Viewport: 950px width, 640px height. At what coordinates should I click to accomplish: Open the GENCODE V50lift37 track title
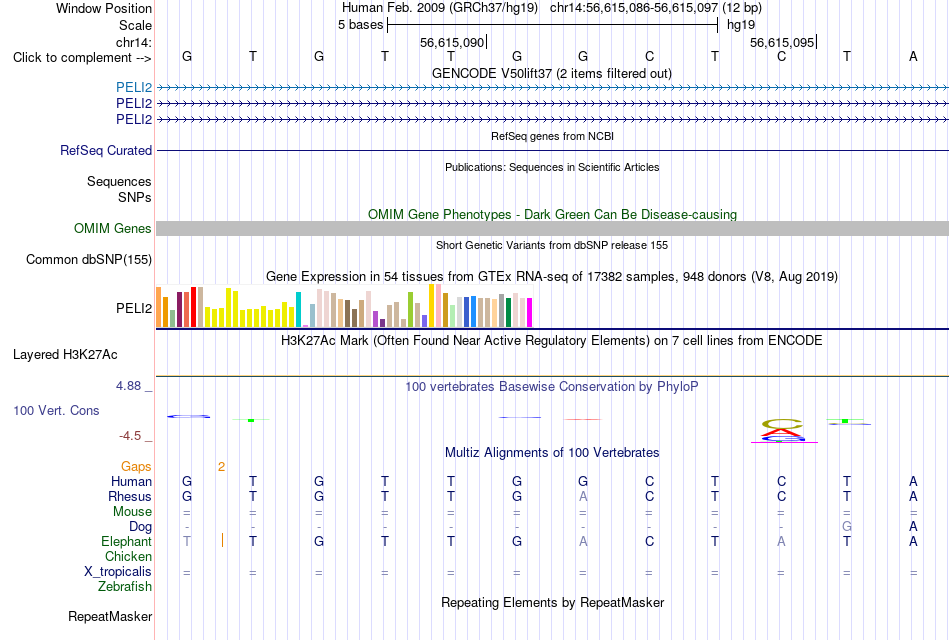point(552,73)
